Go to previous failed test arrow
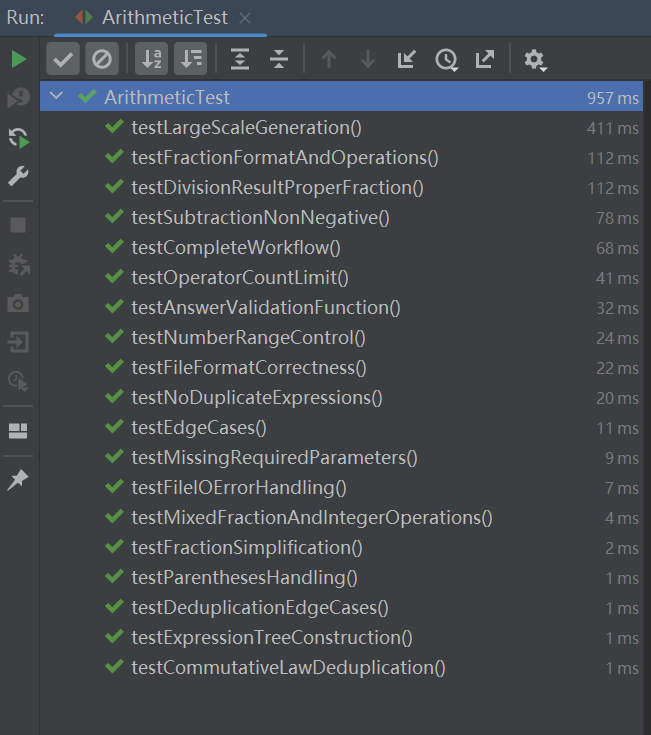Screen dimensions: 651x735 point(329,59)
